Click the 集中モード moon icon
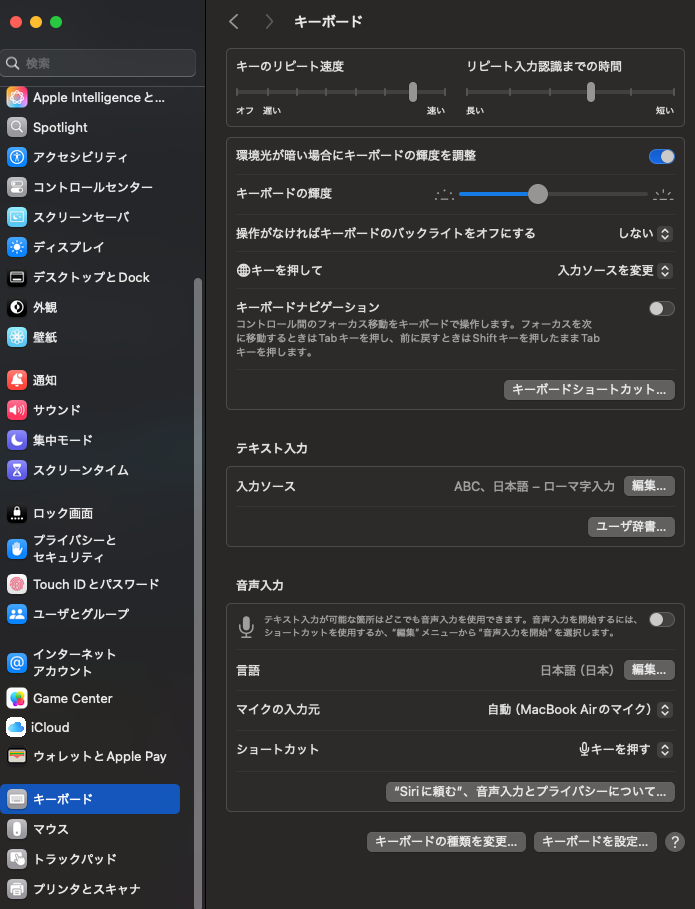695x909 pixels. coord(17,440)
